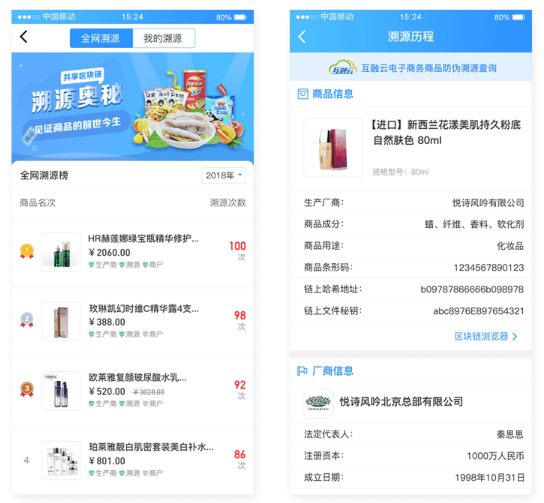Screen dimensions: 544x503
Task: Click the 溯源次数 column header
Action: click(x=228, y=203)
